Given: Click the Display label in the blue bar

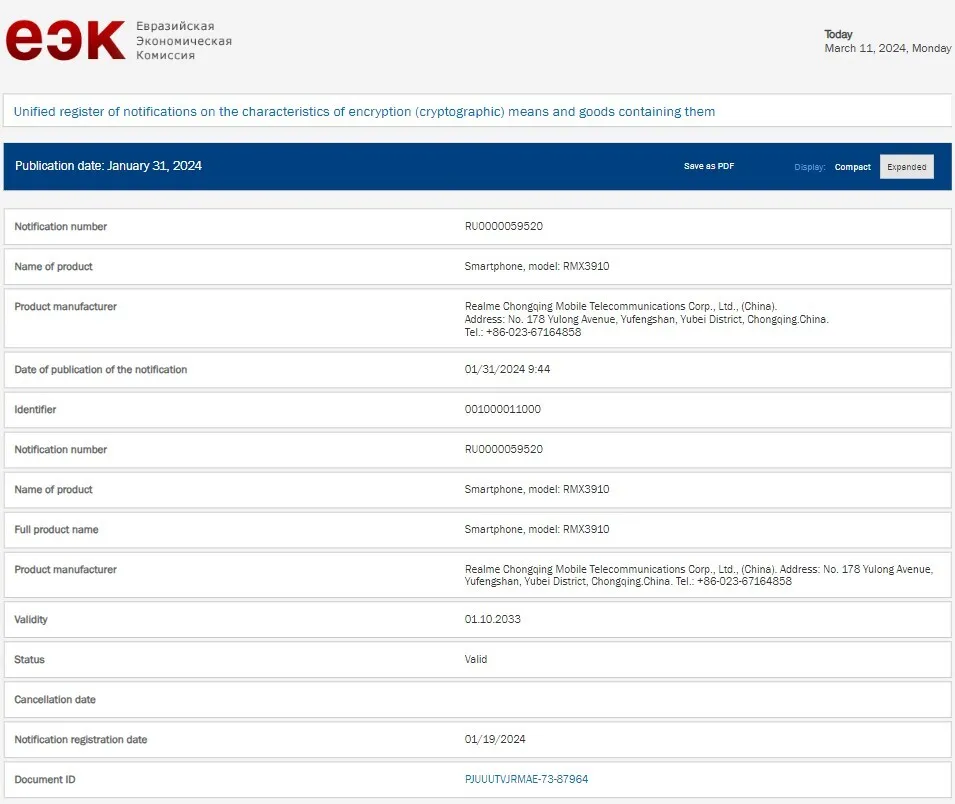Looking at the screenshot, I should [x=810, y=167].
